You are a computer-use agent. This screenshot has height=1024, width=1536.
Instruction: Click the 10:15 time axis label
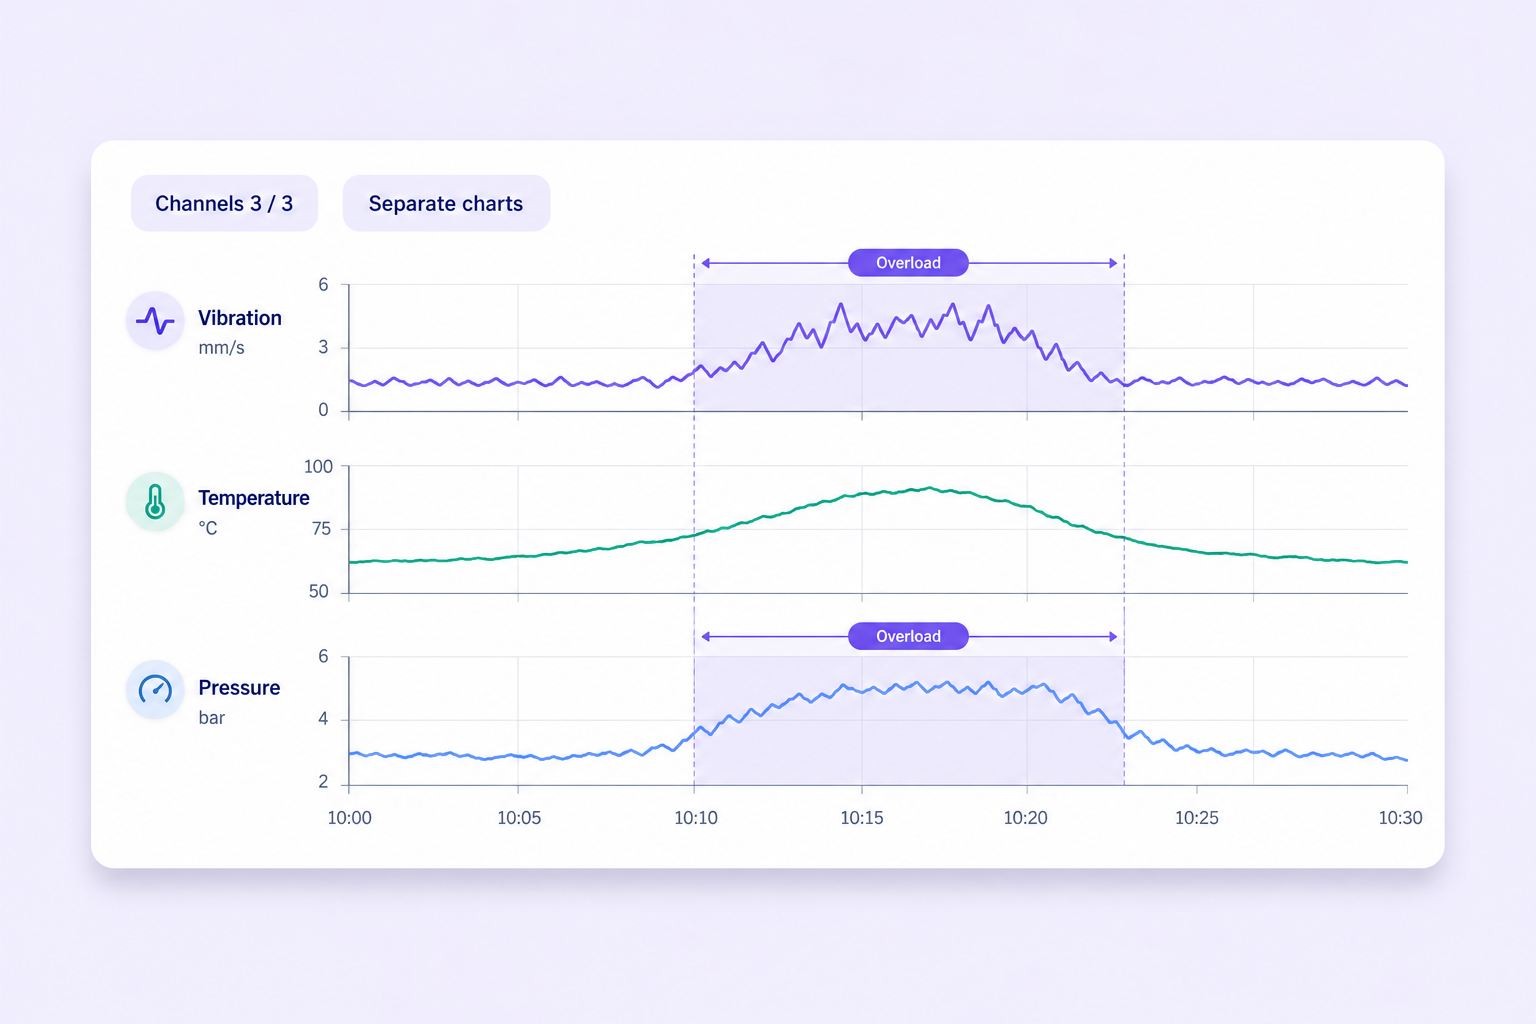(x=862, y=818)
